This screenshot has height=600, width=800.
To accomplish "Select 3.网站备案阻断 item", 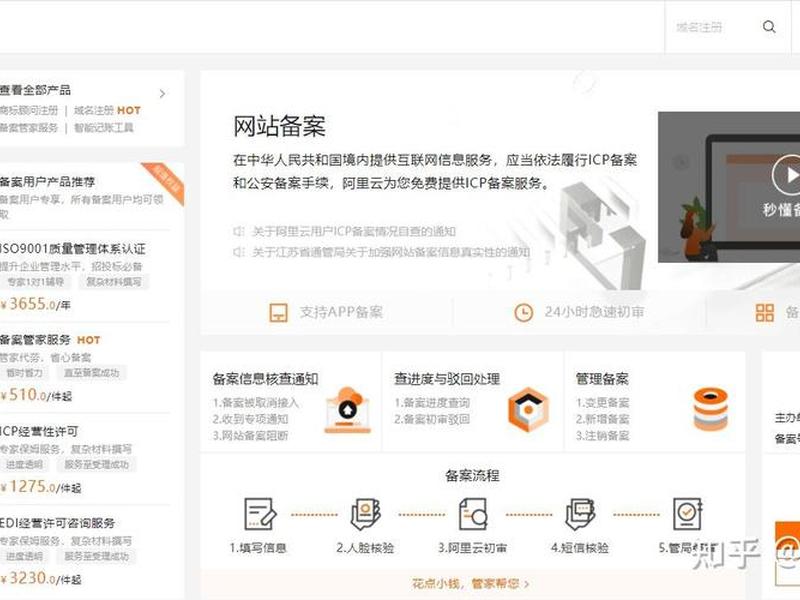I will pos(251,435).
